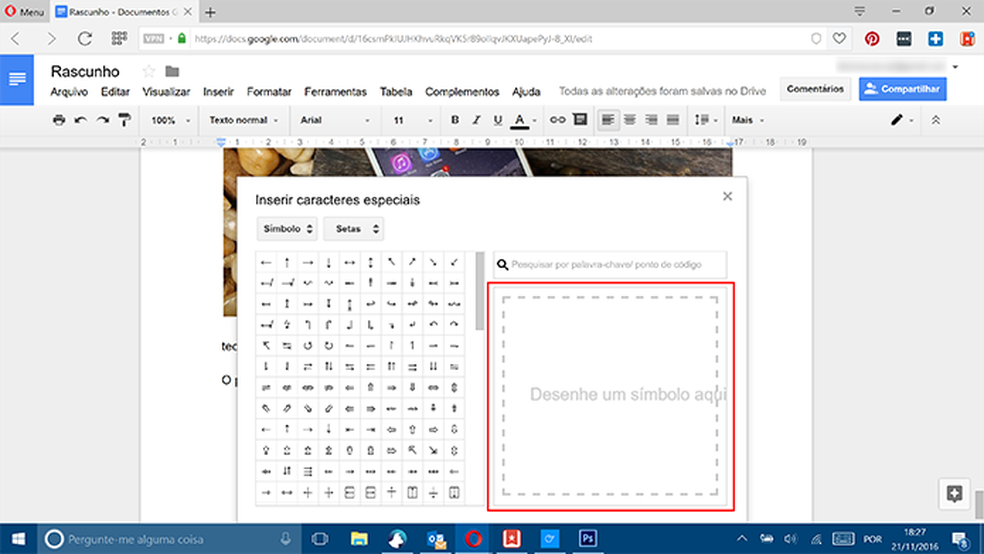Open the Docs home icon
984x554 pixels.
click(17, 80)
